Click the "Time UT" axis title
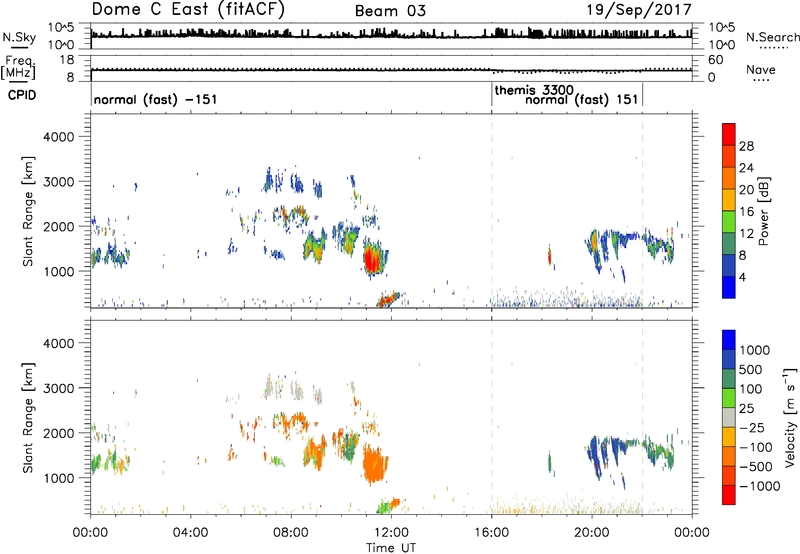This screenshot has height=554, width=800. [391, 548]
